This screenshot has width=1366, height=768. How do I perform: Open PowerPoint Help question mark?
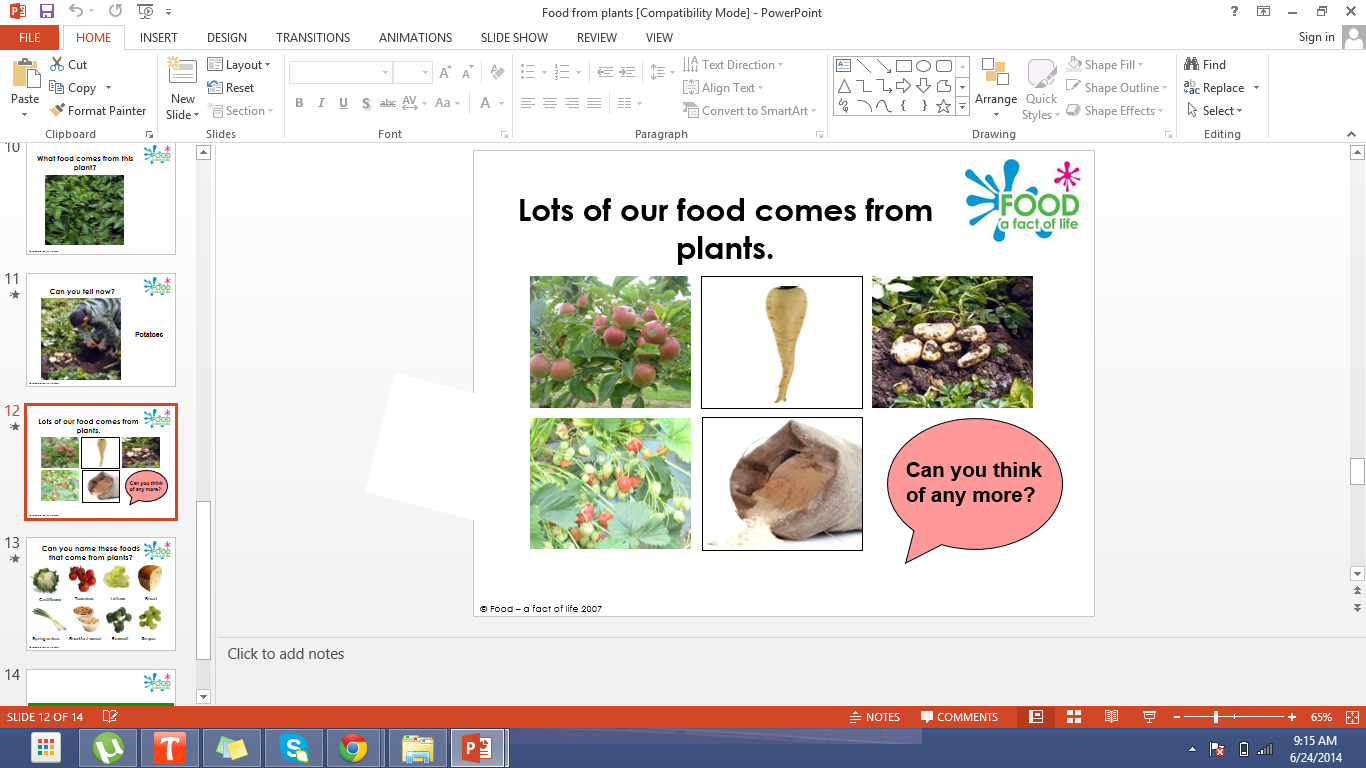[x=1235, y=11]
